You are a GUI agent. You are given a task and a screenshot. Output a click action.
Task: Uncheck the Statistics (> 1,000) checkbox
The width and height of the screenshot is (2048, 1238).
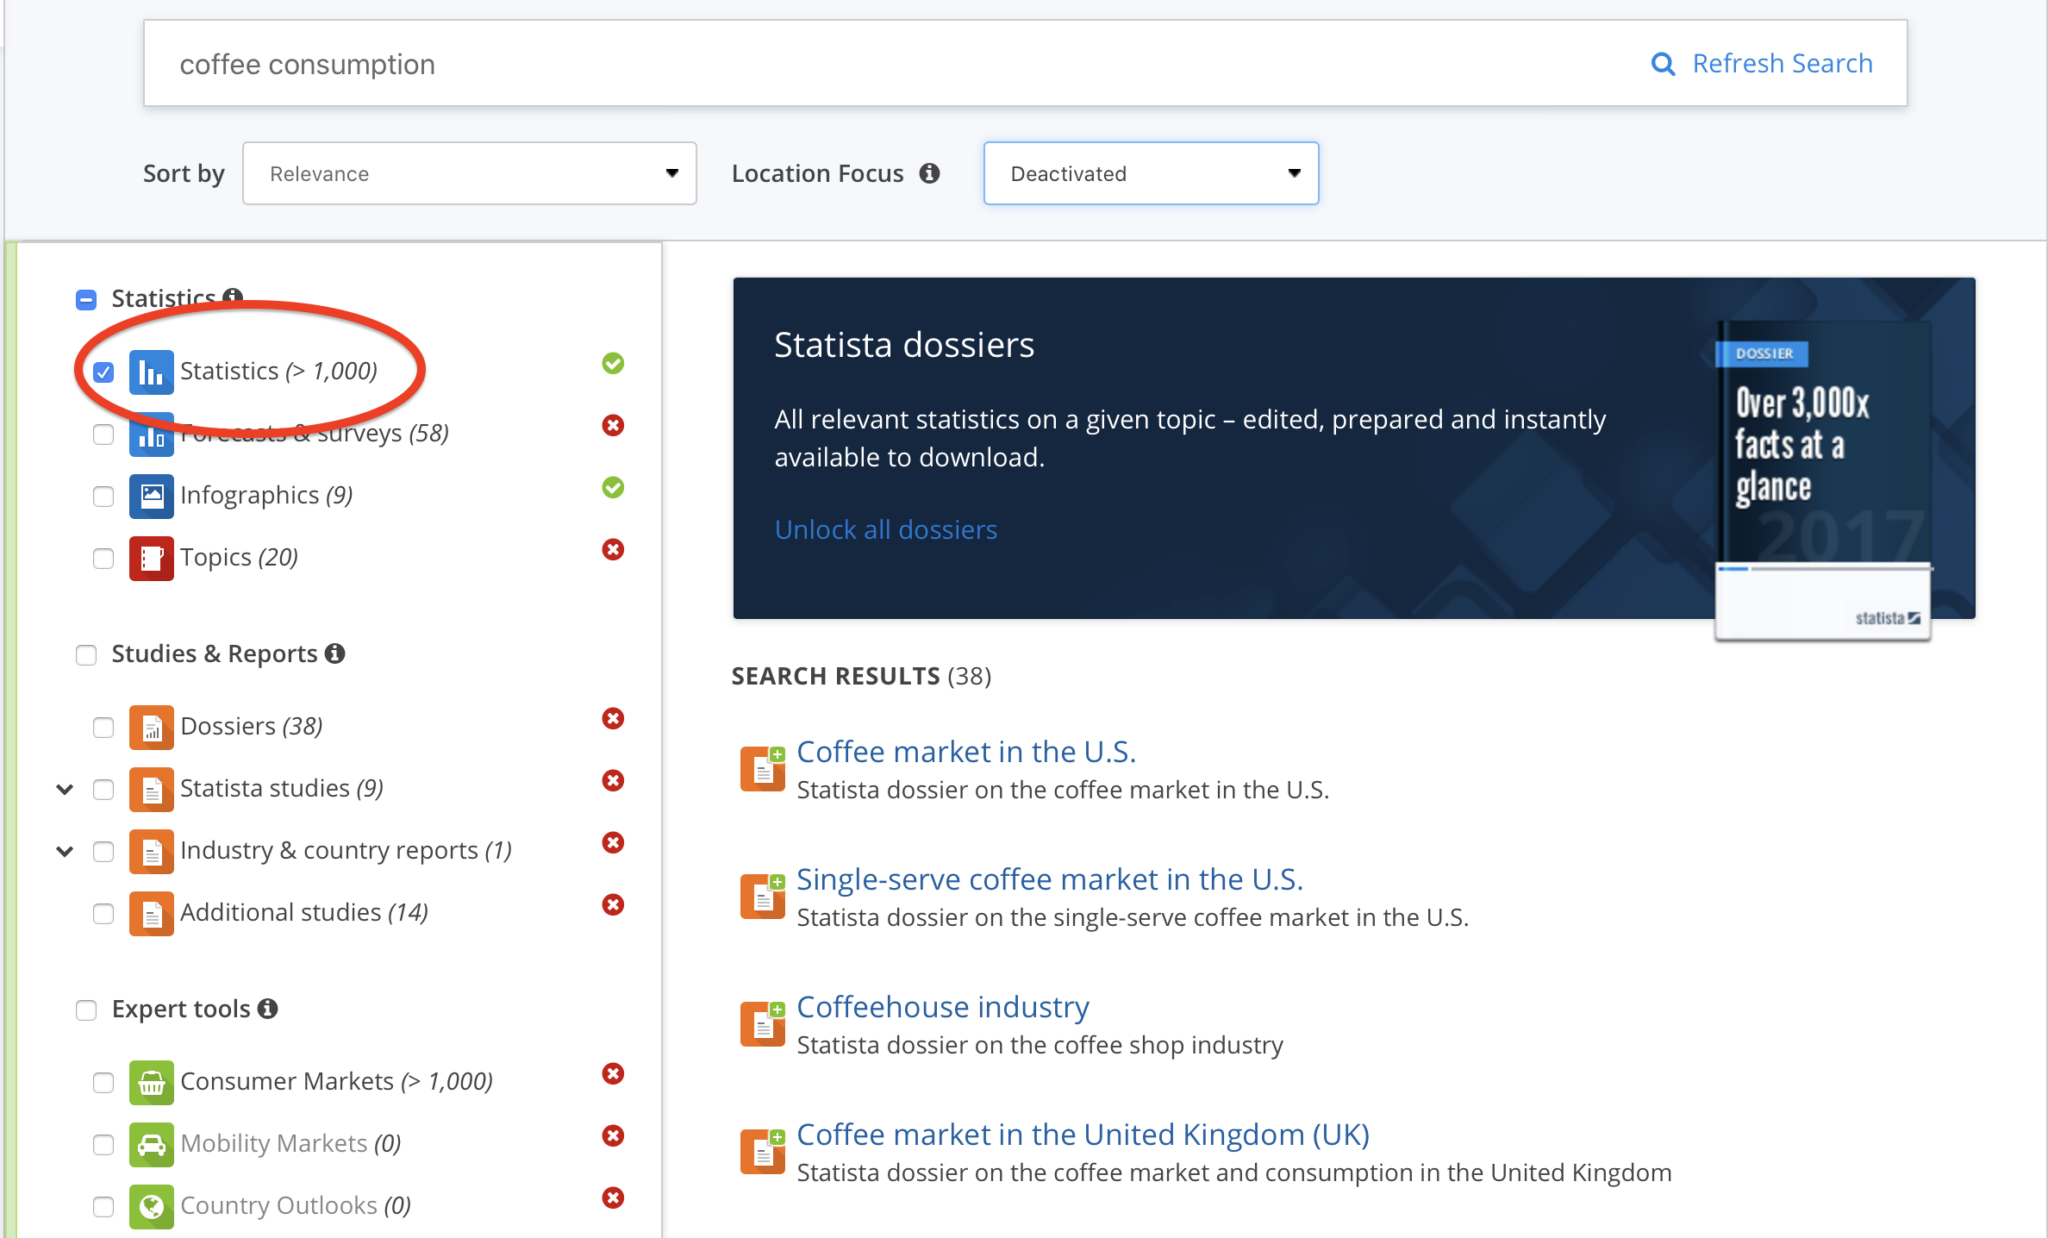[x=103, y=373]
